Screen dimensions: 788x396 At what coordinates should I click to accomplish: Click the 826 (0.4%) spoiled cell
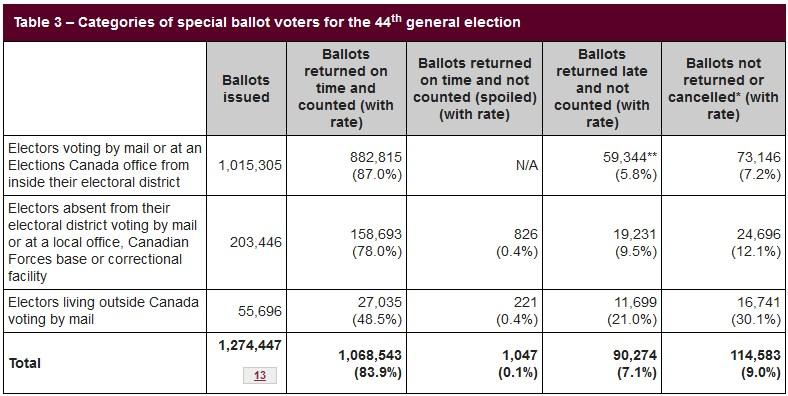tap(474, 242)
